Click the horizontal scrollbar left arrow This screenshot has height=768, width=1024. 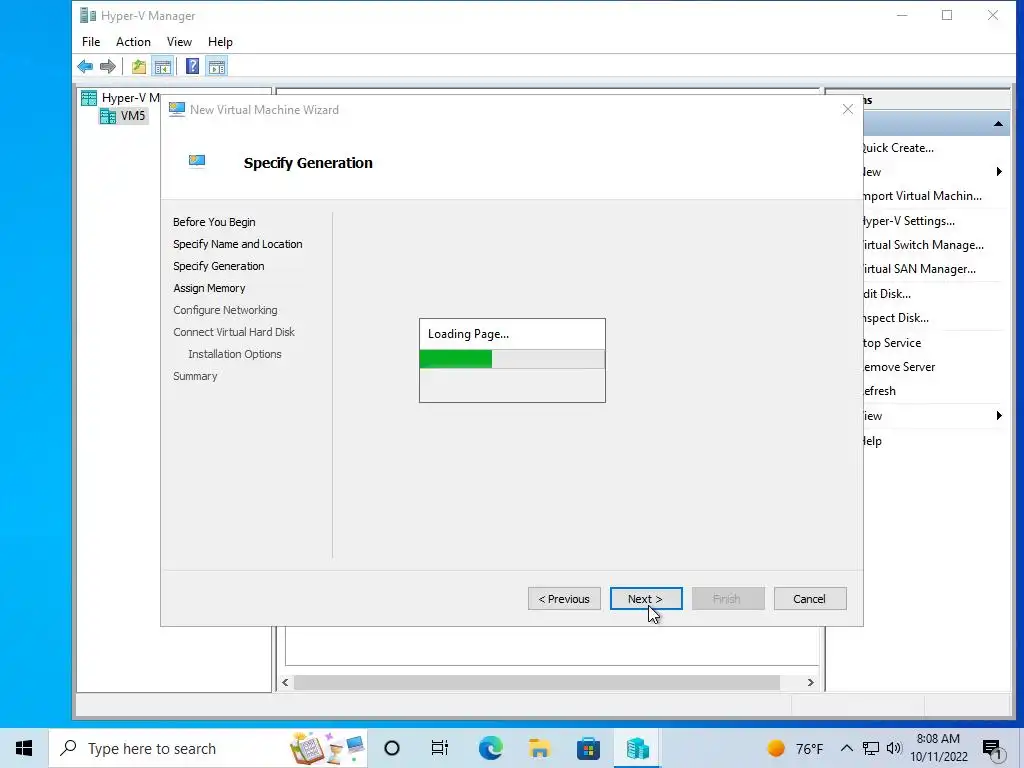coord(285,682)
